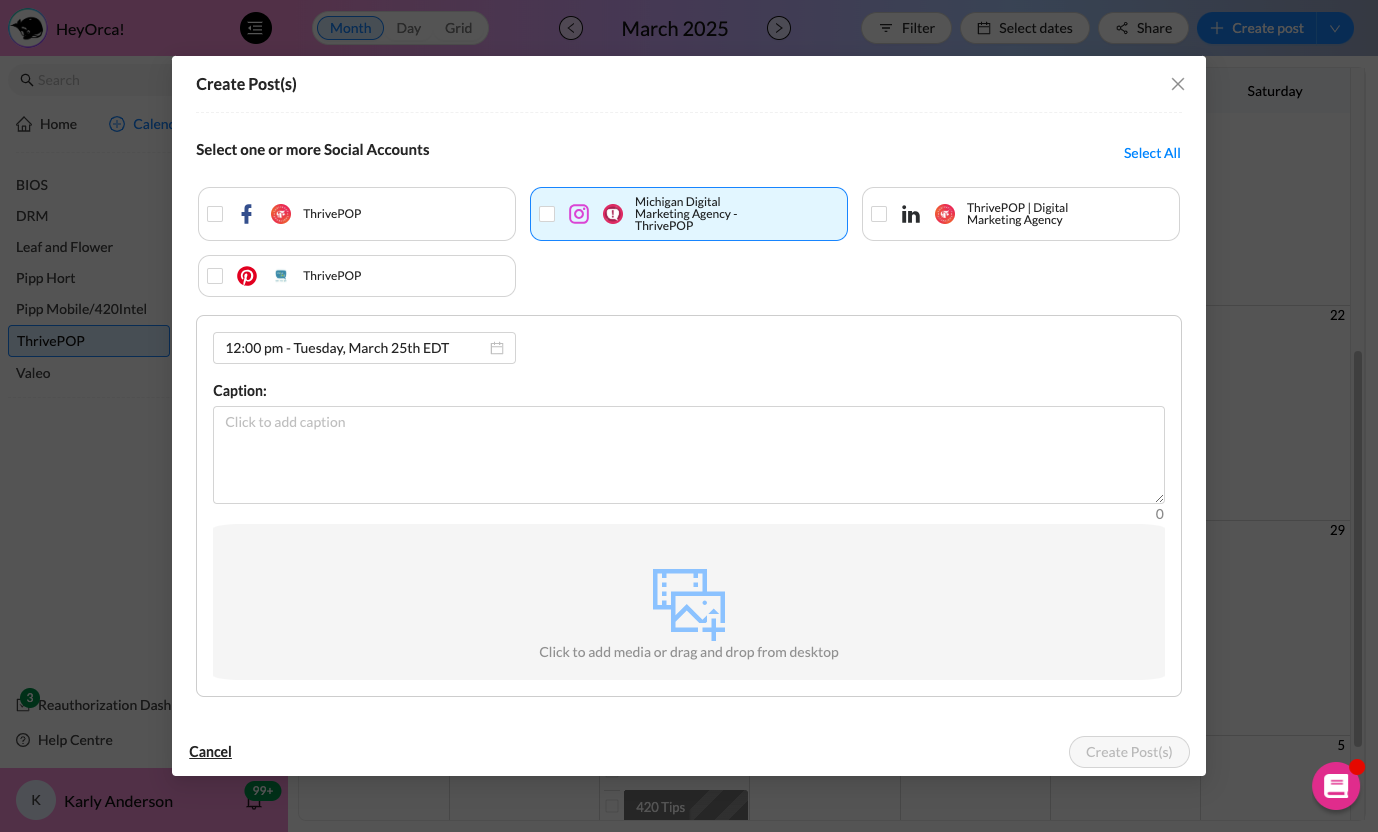The height and width of the screenshot is (832, 1378).
Task: Click the Create post button
Action: point(1257,28)
